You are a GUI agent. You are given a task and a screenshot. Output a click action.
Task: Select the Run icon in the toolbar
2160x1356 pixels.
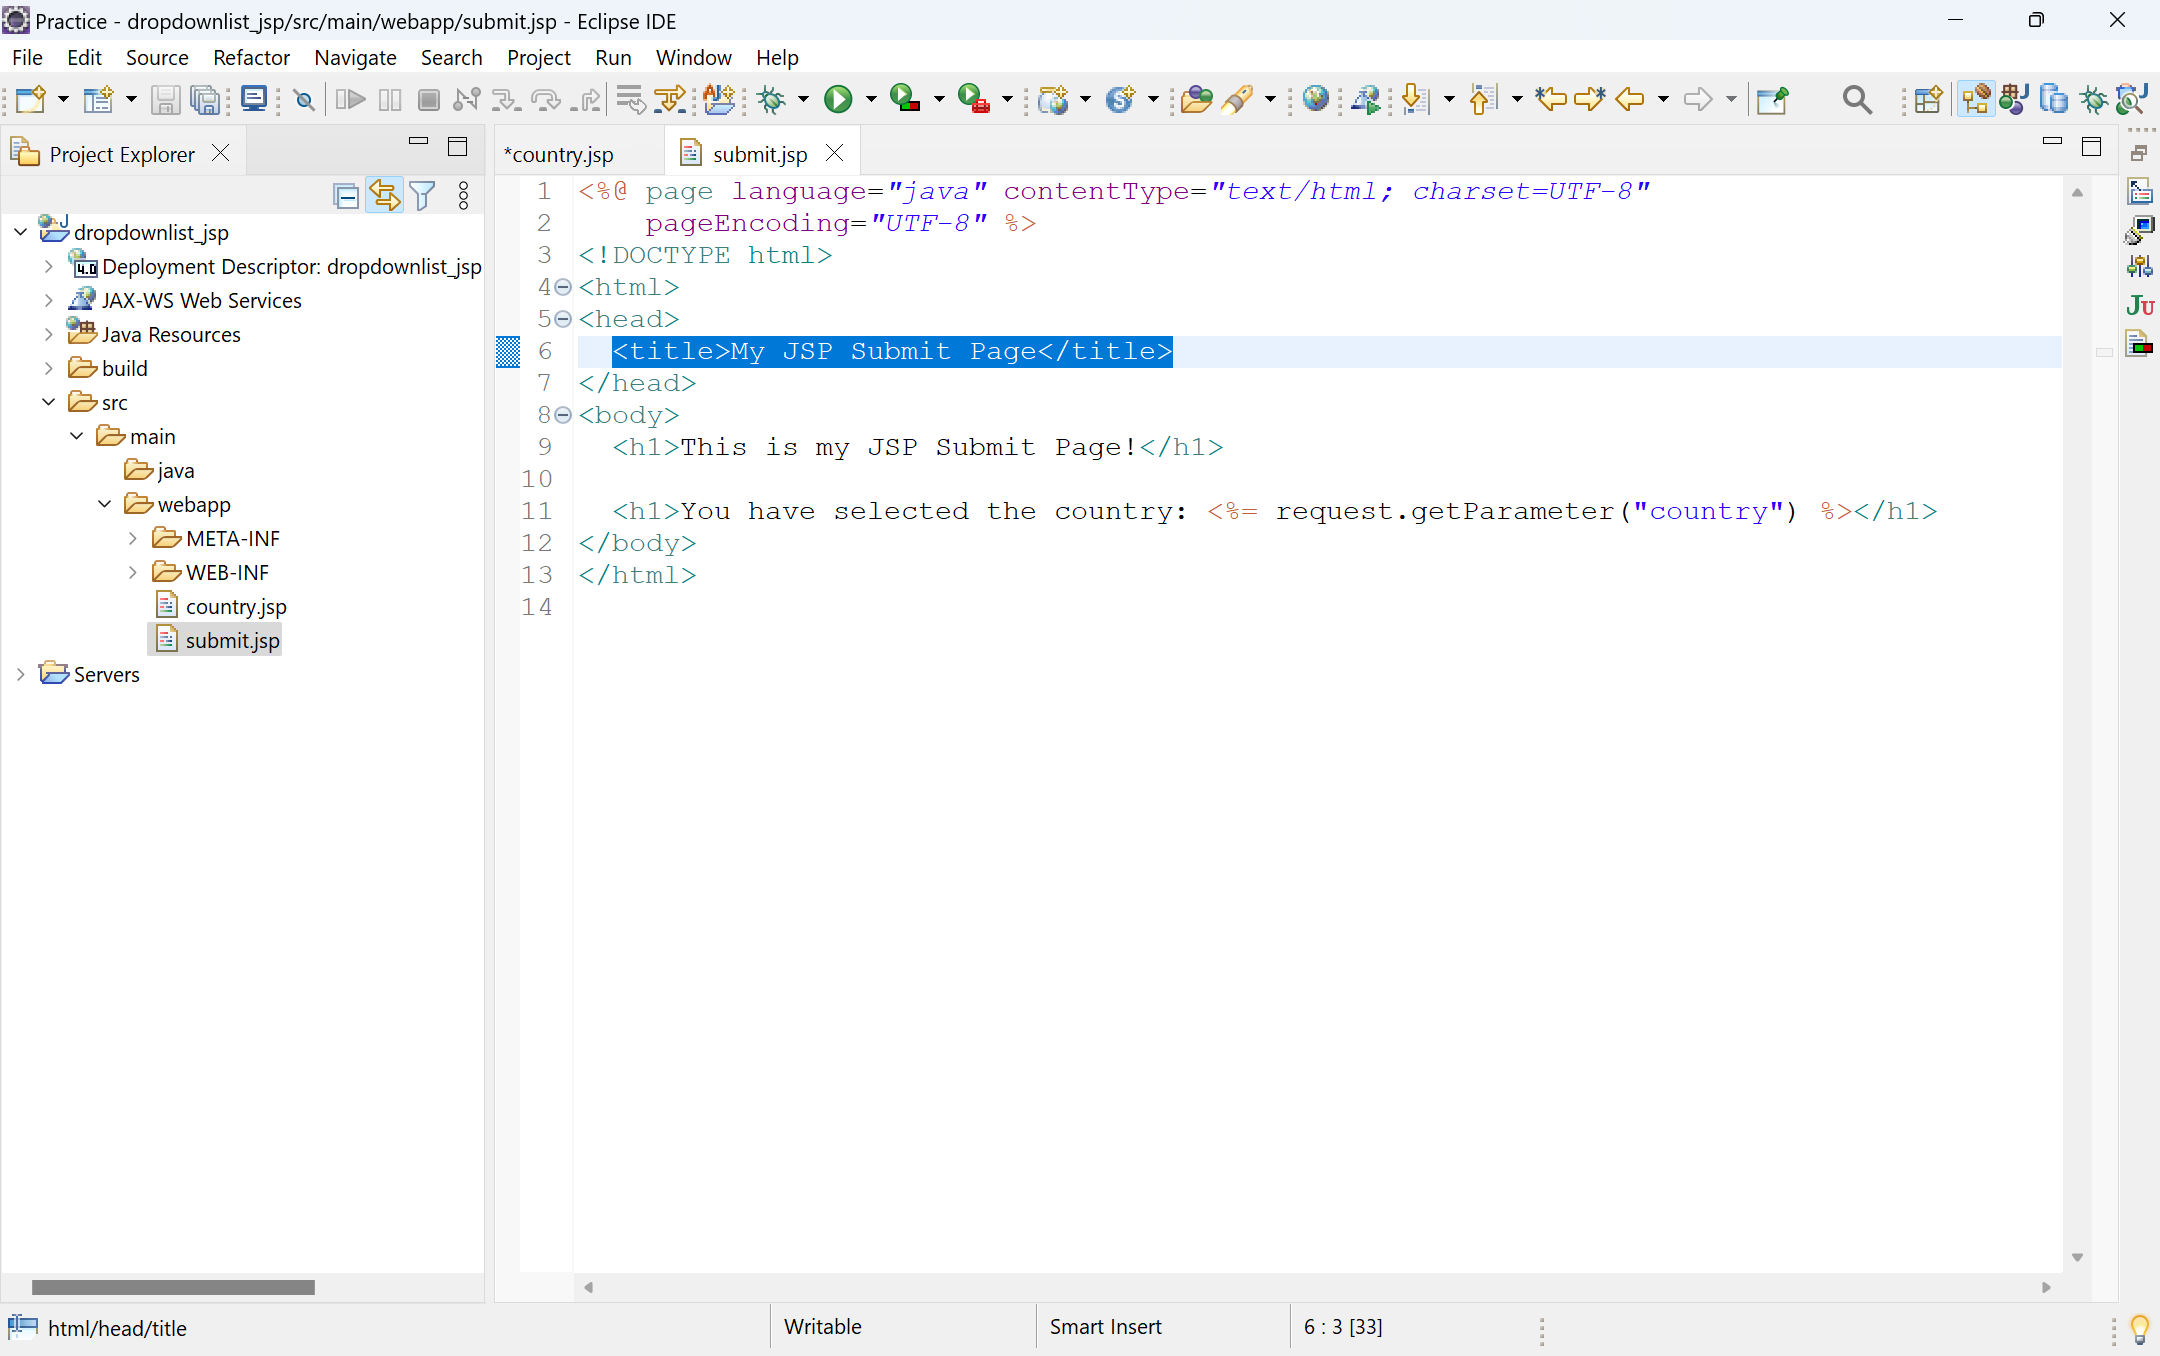tap(838, 100)
